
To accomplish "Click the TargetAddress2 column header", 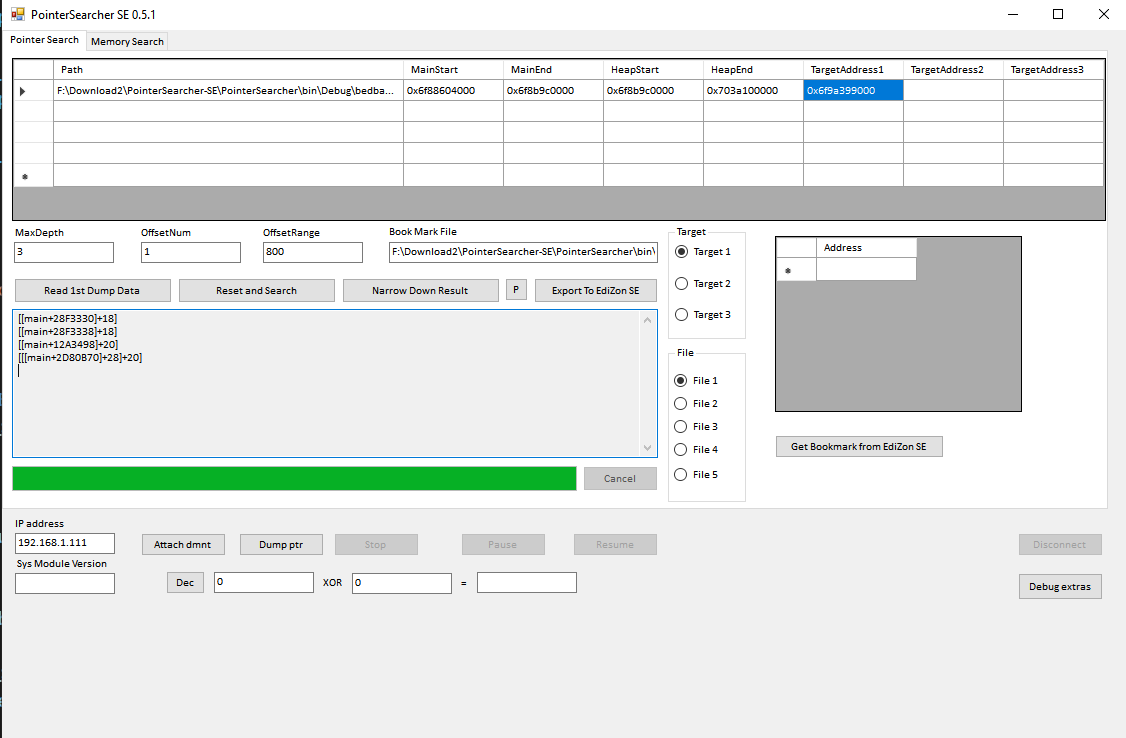I will [953, 70].
